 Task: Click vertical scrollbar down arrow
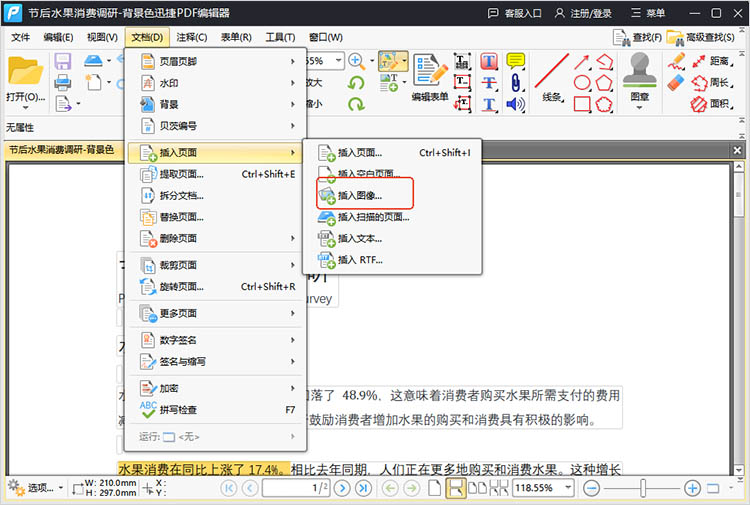tap(739, 470)
